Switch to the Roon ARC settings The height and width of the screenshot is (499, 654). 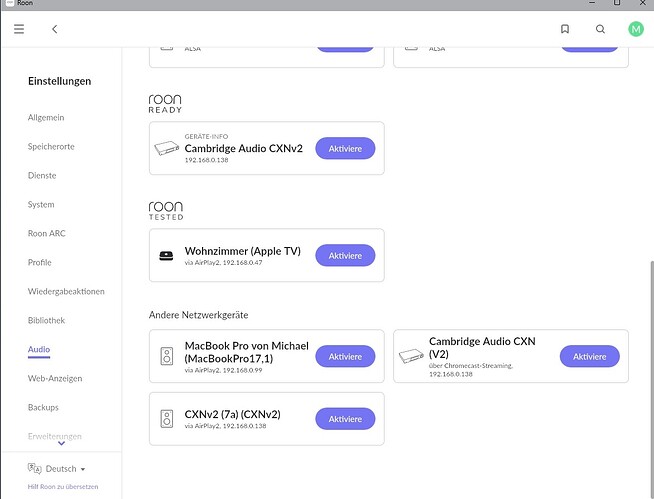[x=48, y=233]
